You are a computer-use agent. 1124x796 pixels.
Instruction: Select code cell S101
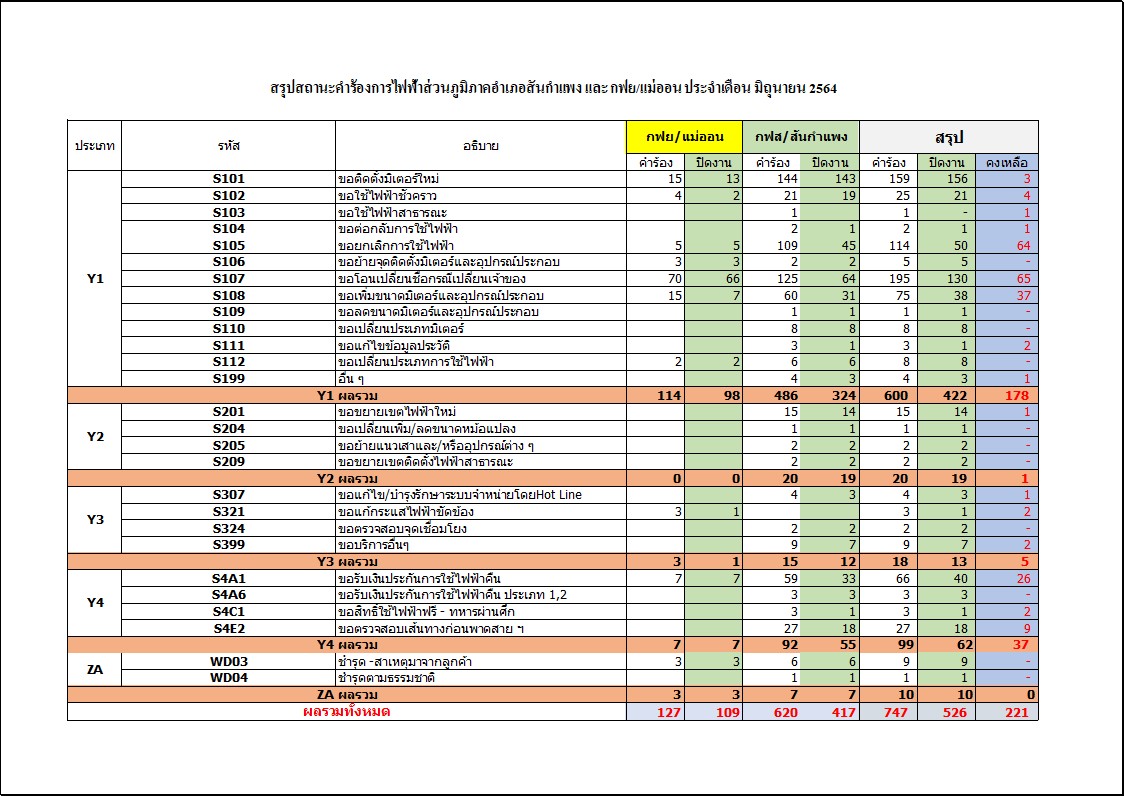pyautogui.click(x=229, y=179)
